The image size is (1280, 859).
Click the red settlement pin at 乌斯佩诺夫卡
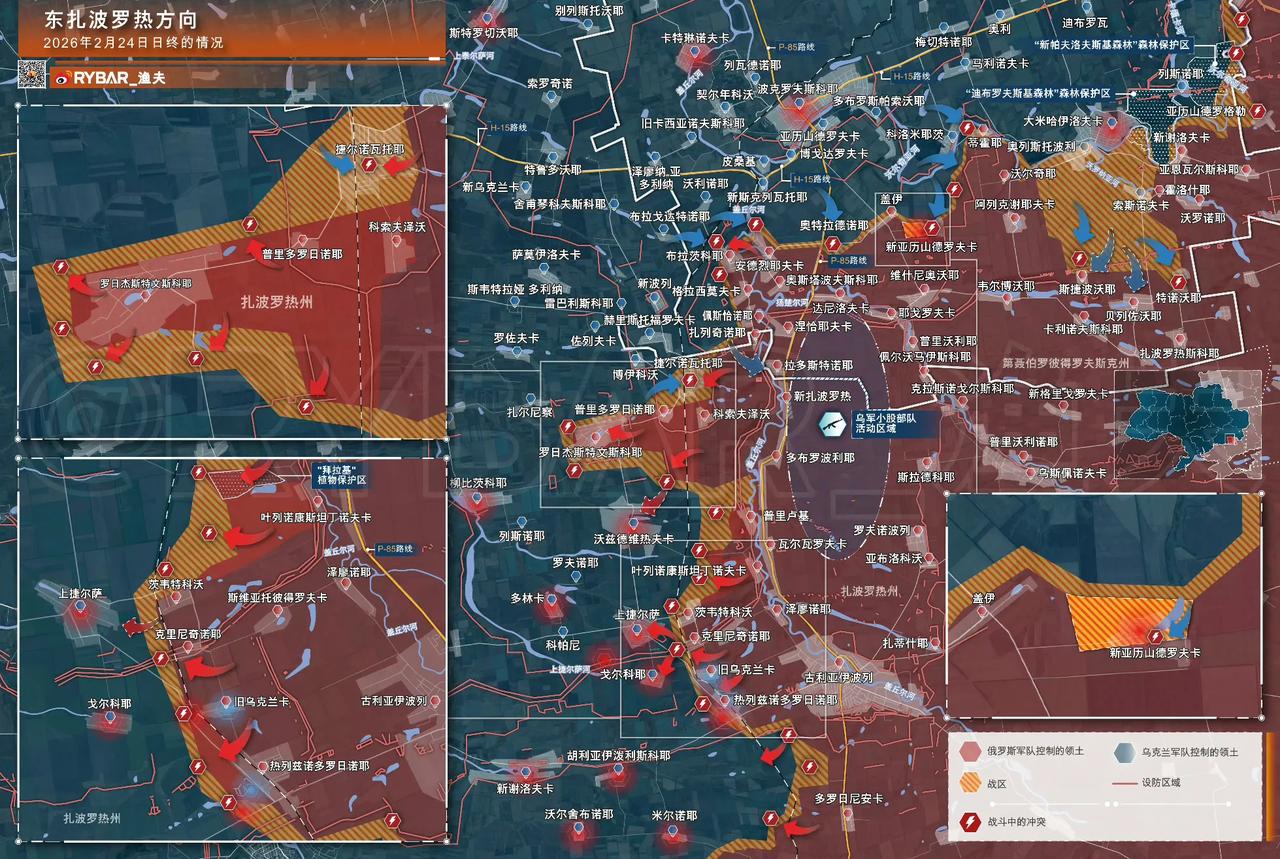click(1028, 473)
